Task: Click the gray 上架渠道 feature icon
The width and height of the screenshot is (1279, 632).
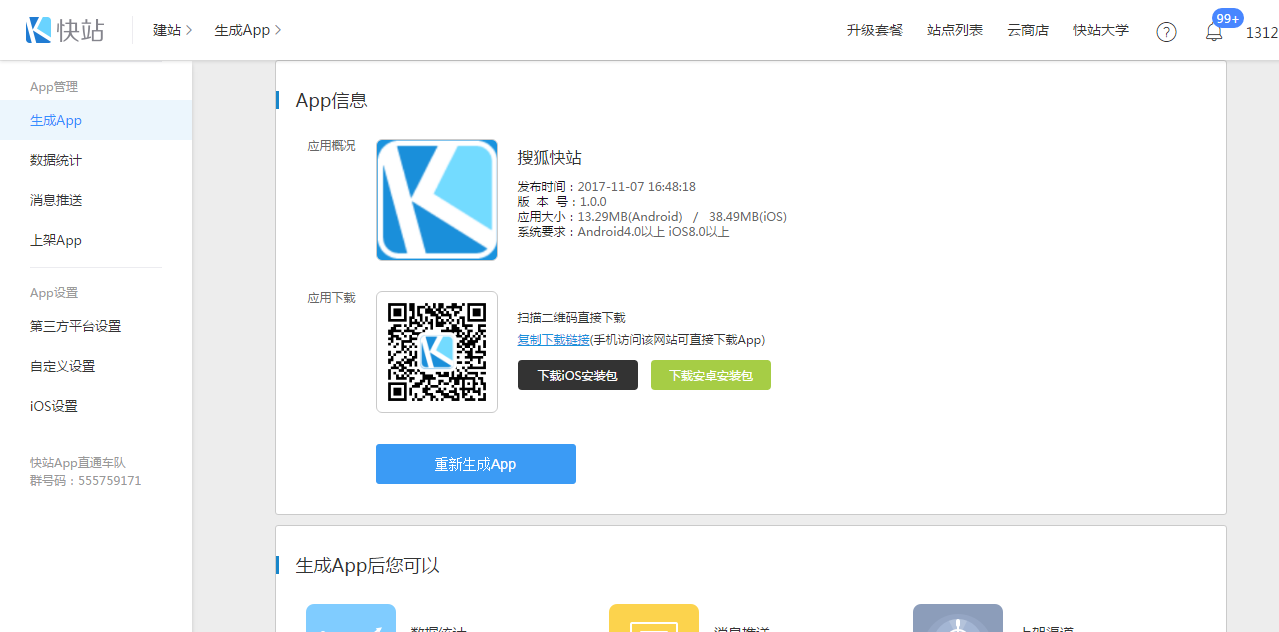Action: pos(957,619)
